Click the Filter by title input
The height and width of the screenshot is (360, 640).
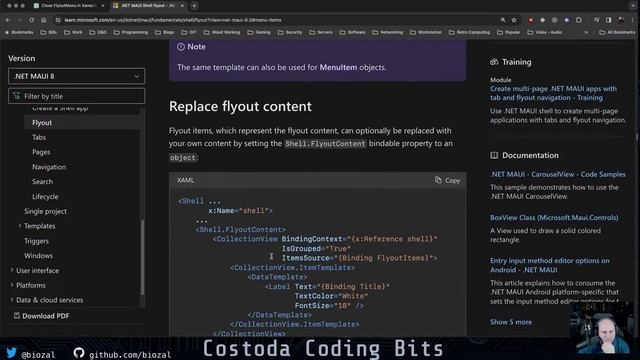[76, 96]
